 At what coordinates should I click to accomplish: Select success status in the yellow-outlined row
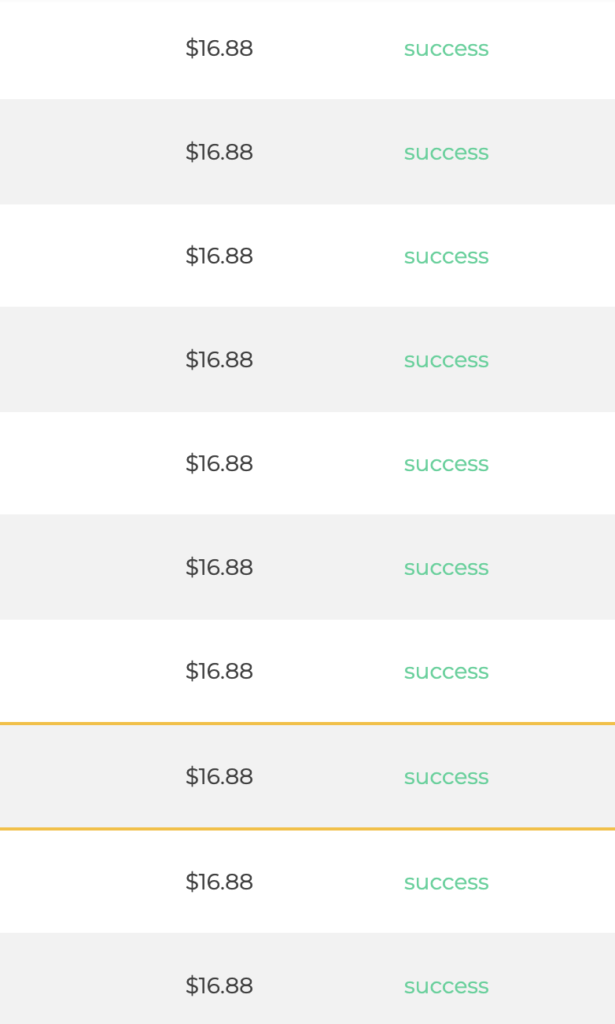(446, 777)
